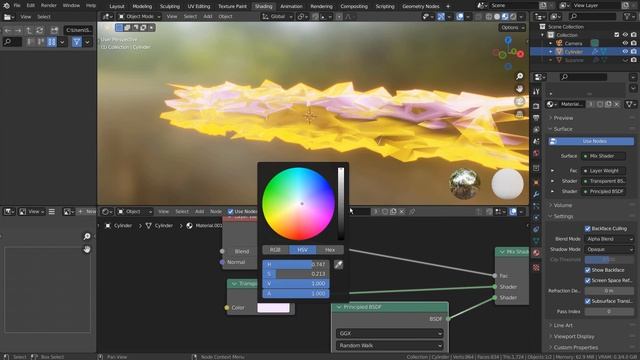Select Solid viewport shading icon
Screen dimensions: 640x360
(497, 17)
